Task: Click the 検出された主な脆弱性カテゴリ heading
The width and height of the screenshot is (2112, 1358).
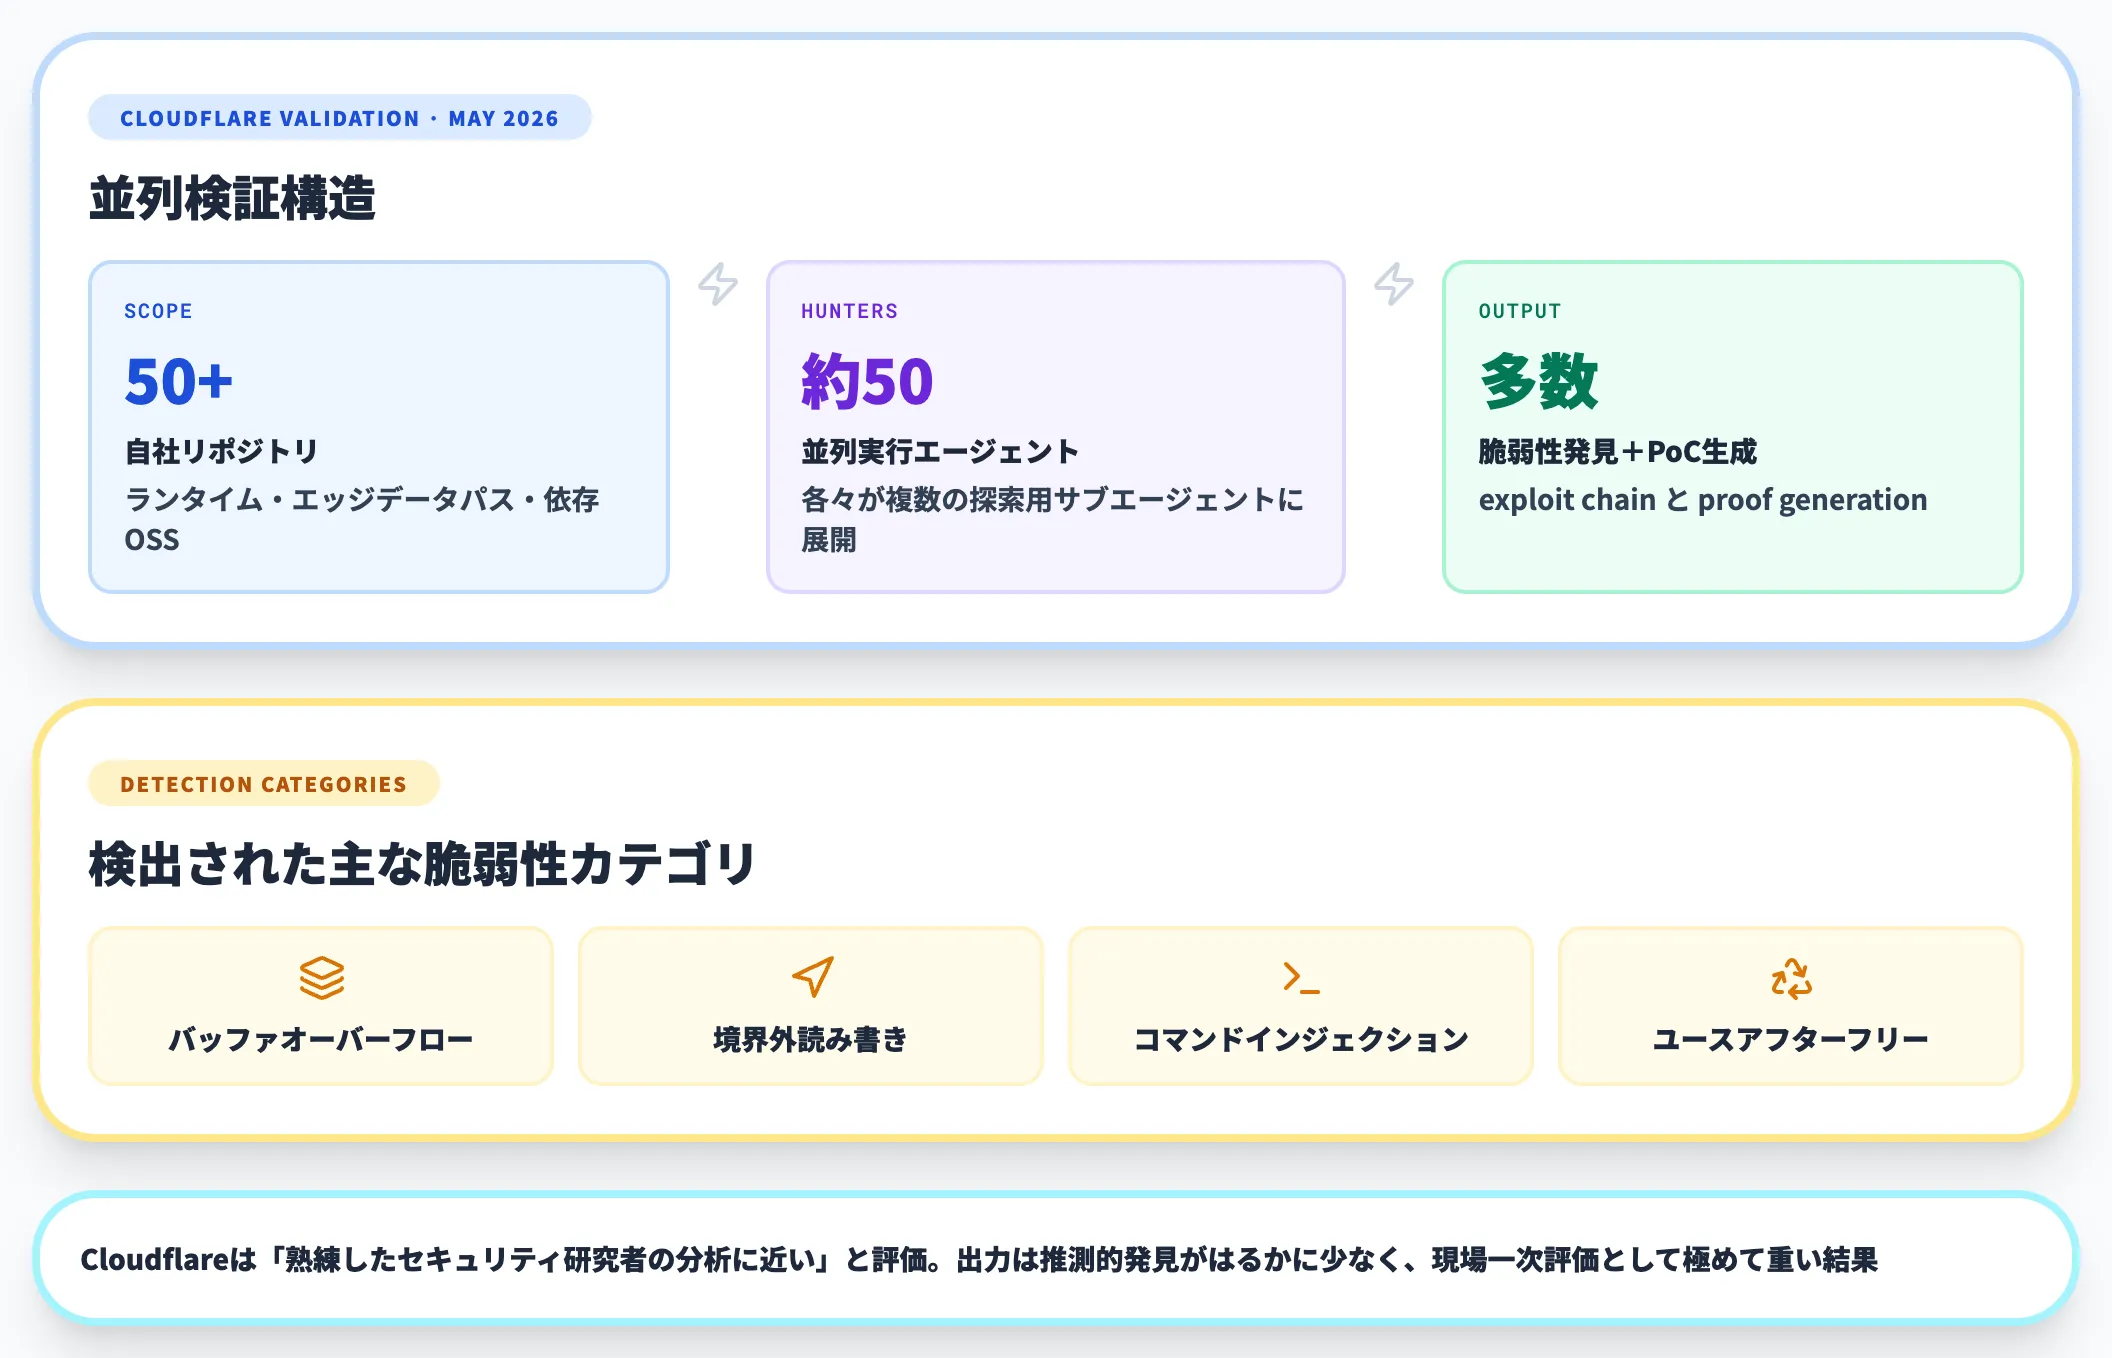Action: click(x=422, y=864)
